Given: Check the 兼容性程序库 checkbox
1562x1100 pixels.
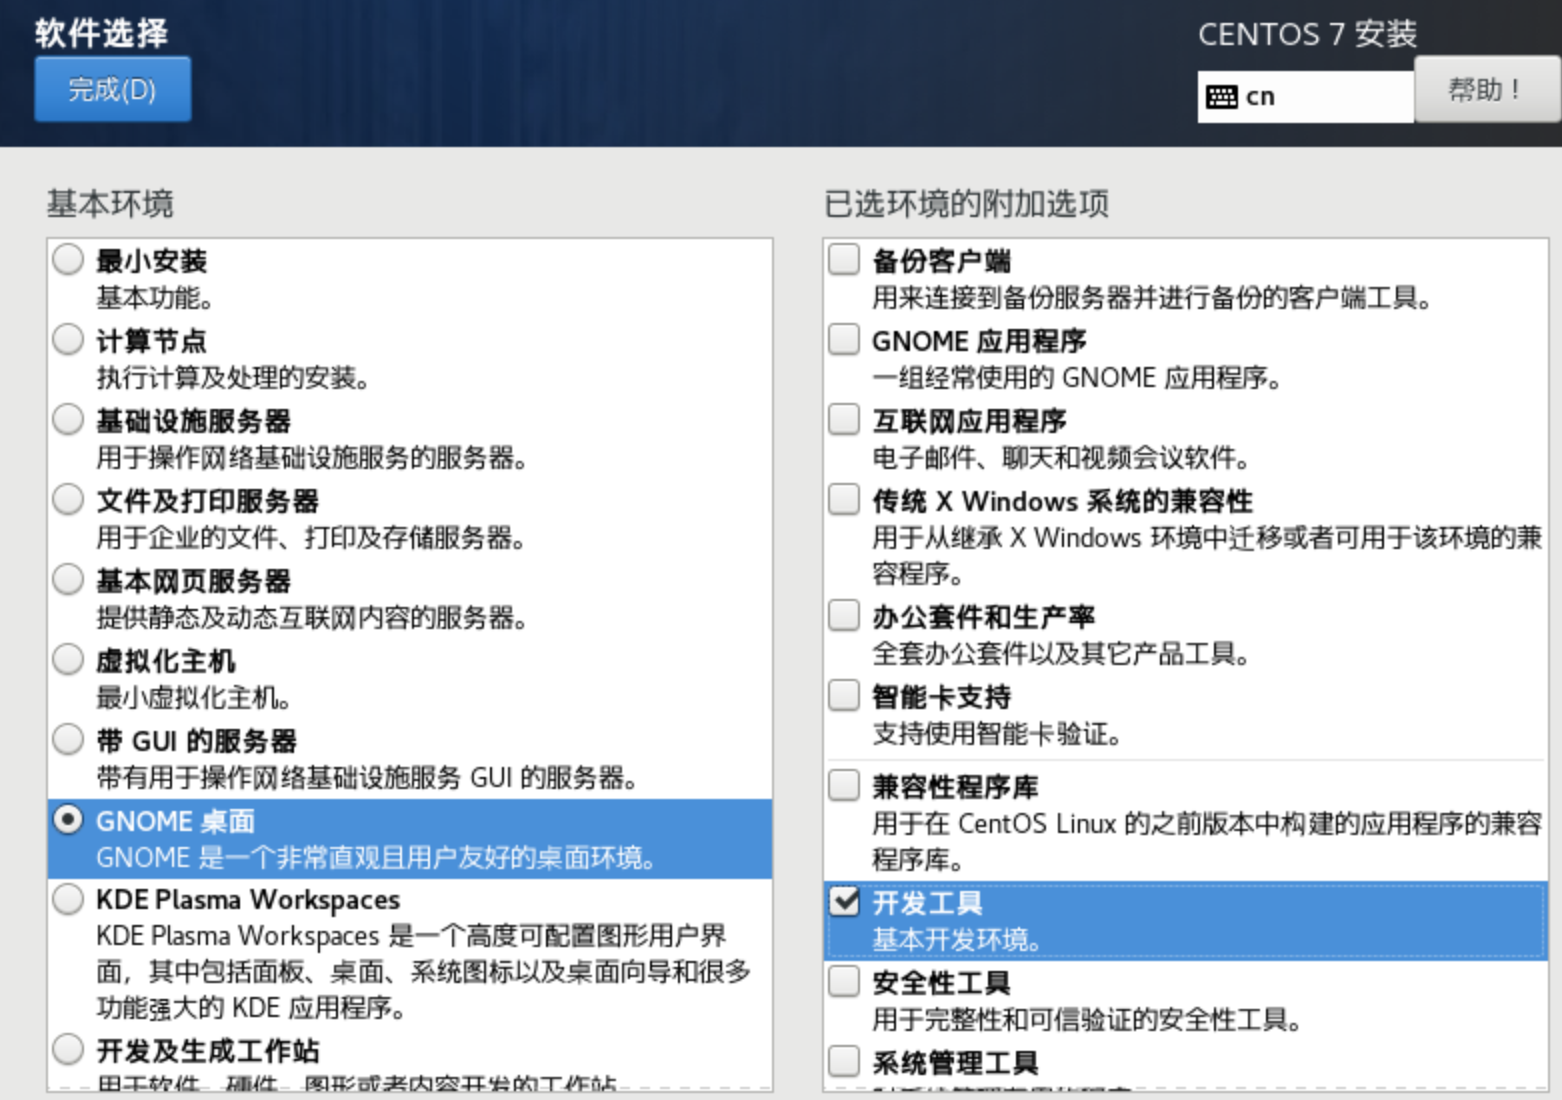Looking at the screenshot, I should tap(844, 786).
